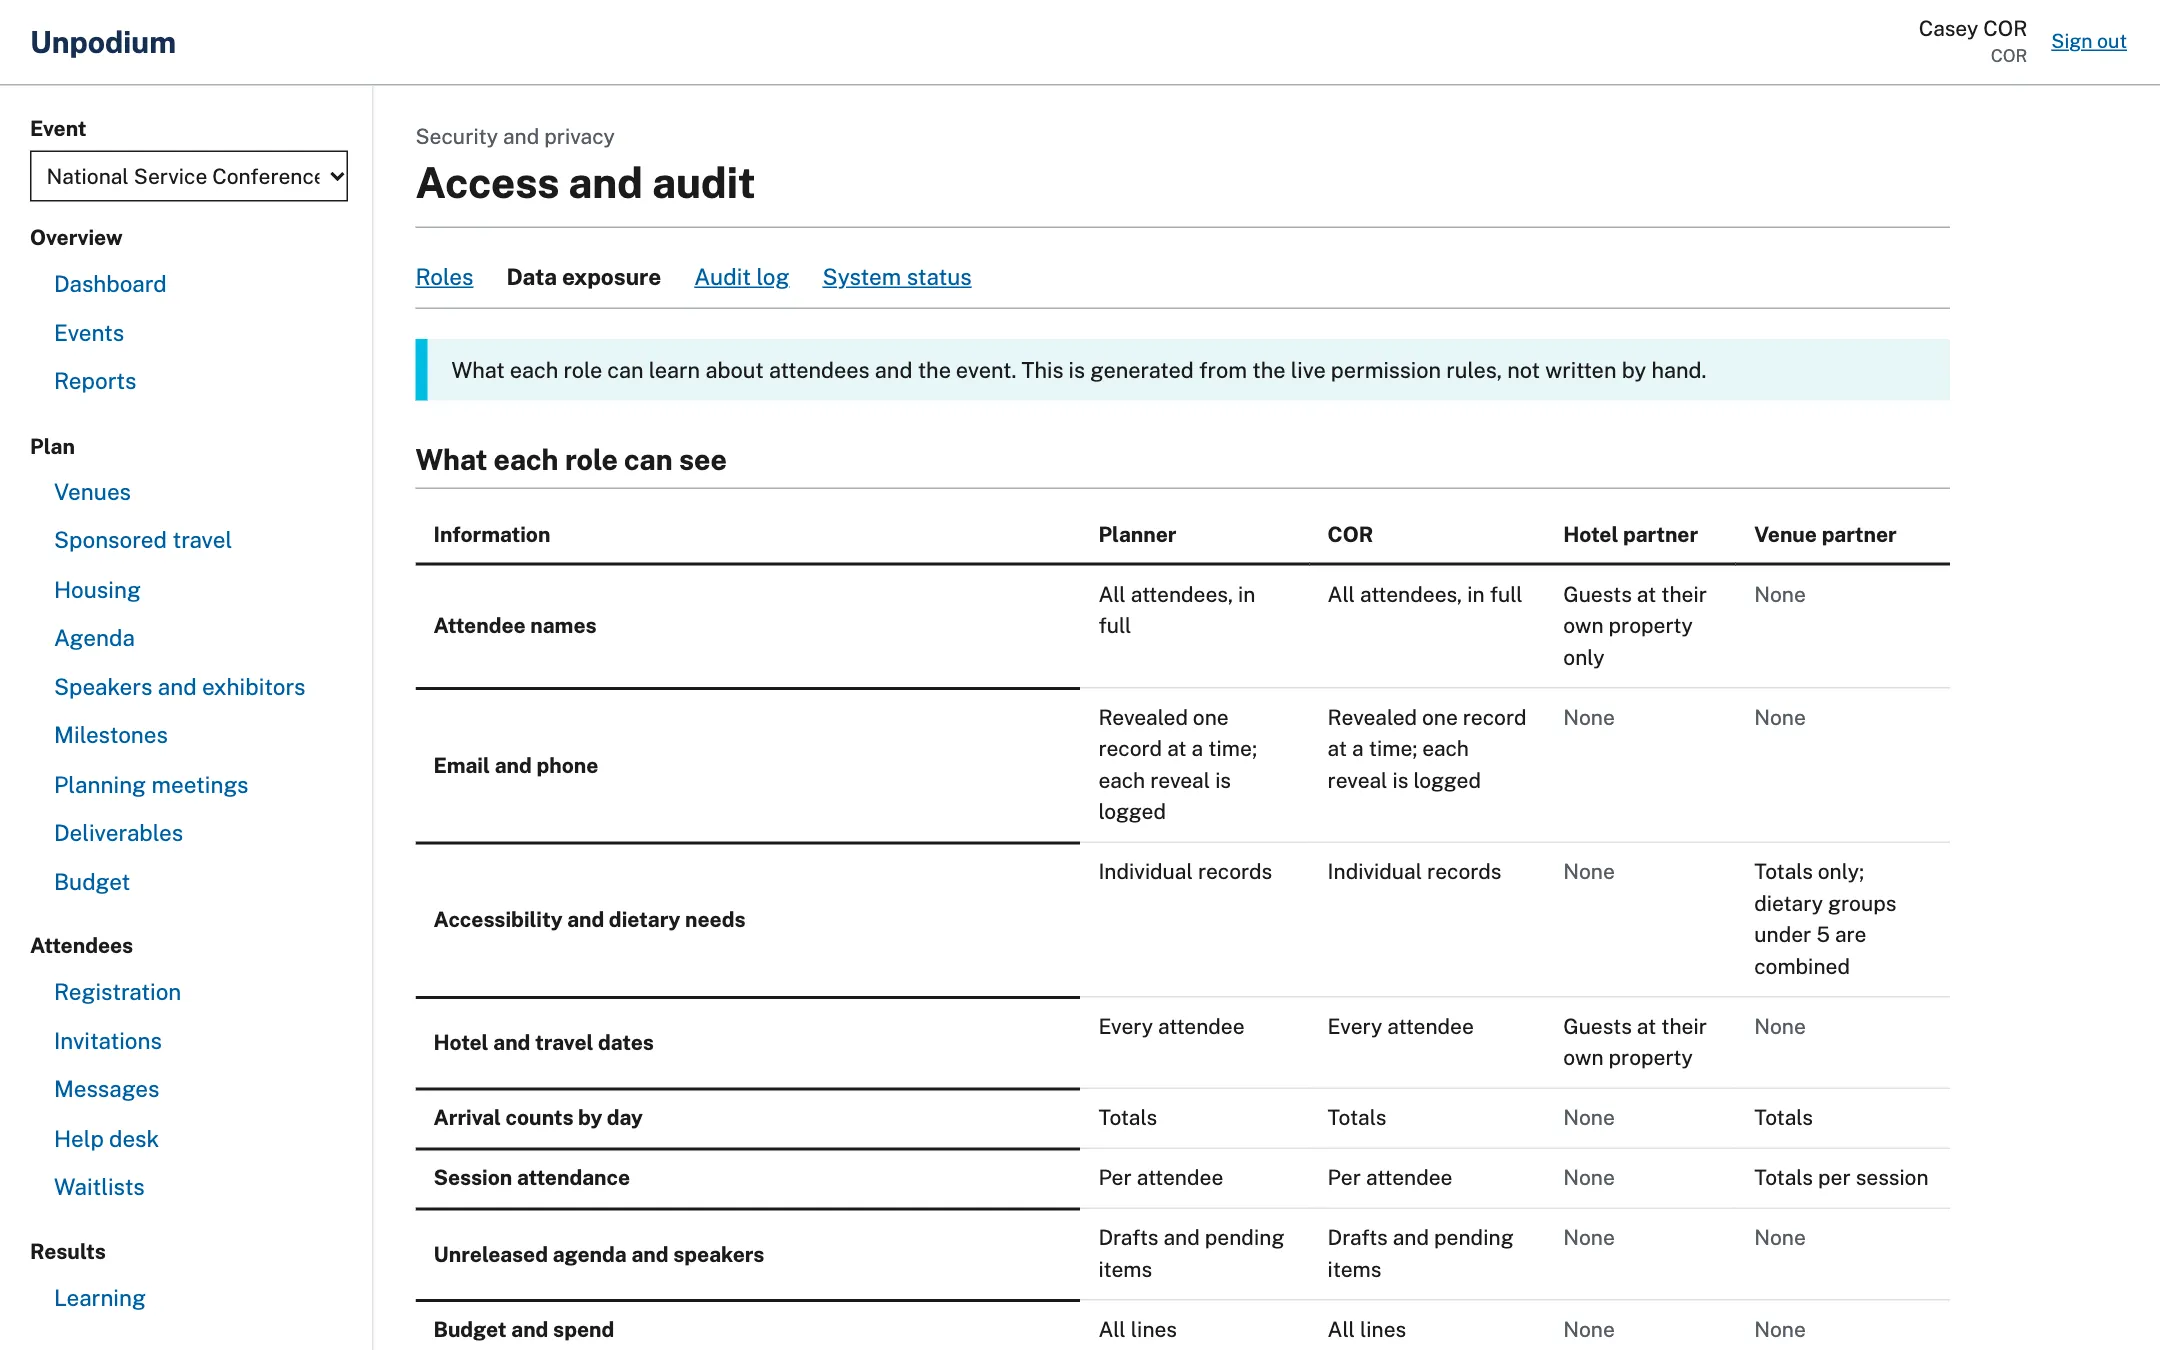
Task: Navigate to Housing
Action: click(x=97, y=590)
